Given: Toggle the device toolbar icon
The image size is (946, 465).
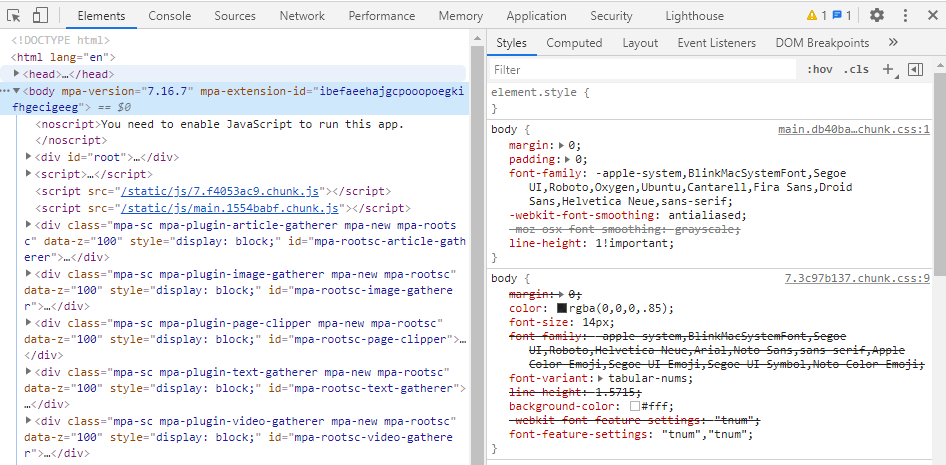Looking at the screenshot, I should point(40,16).
